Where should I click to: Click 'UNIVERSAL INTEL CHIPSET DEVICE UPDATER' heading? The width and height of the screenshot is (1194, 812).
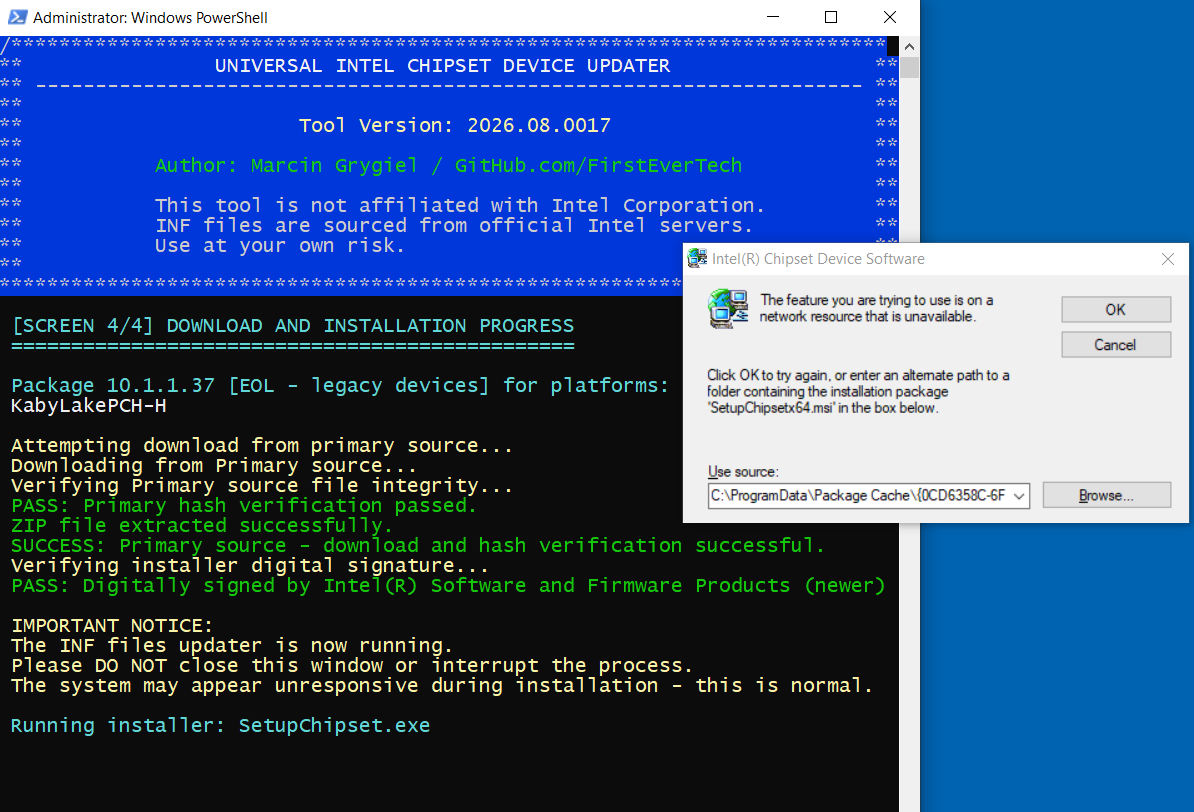[x=442, y=66]
